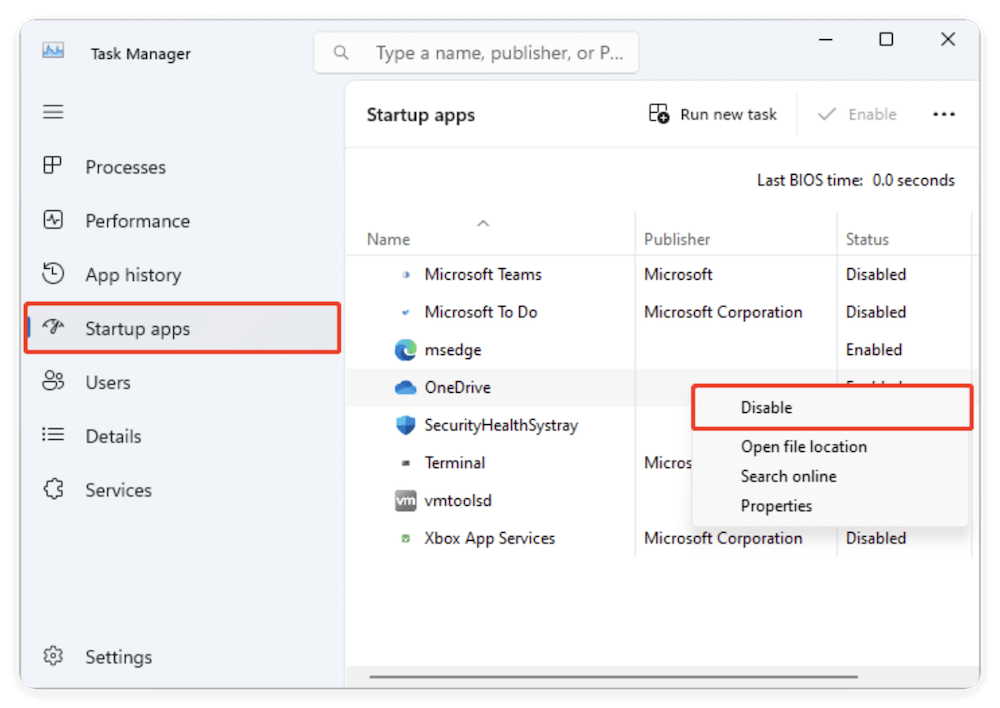The width and height of the screenshot is (1000, 708).
Task: Choose Disable from the context menu
Action: pos(766,407)
